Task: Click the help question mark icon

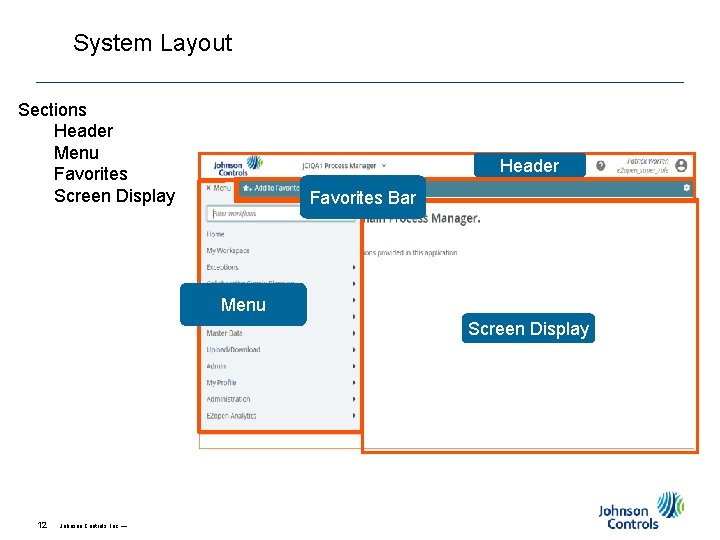Action: click(600, 166)
